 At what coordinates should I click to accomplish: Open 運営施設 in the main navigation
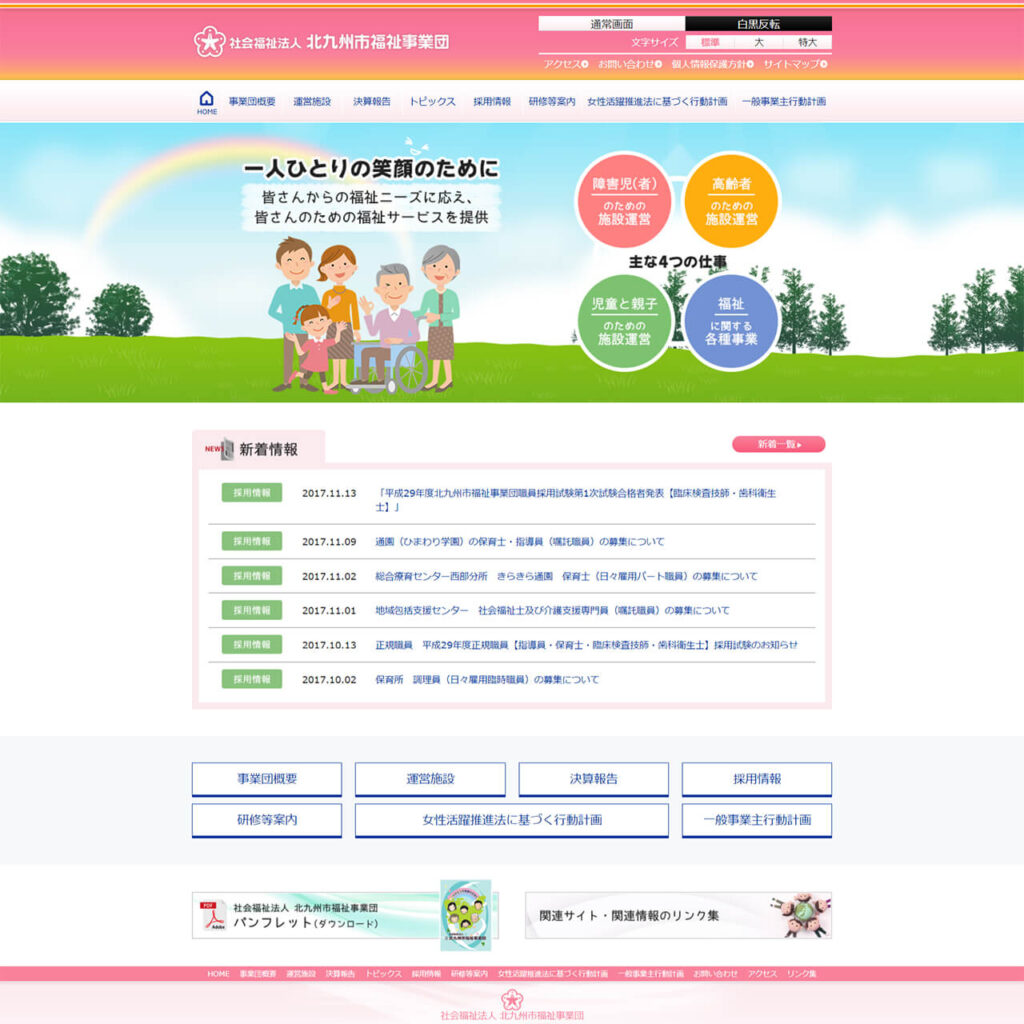click(312, 101)
